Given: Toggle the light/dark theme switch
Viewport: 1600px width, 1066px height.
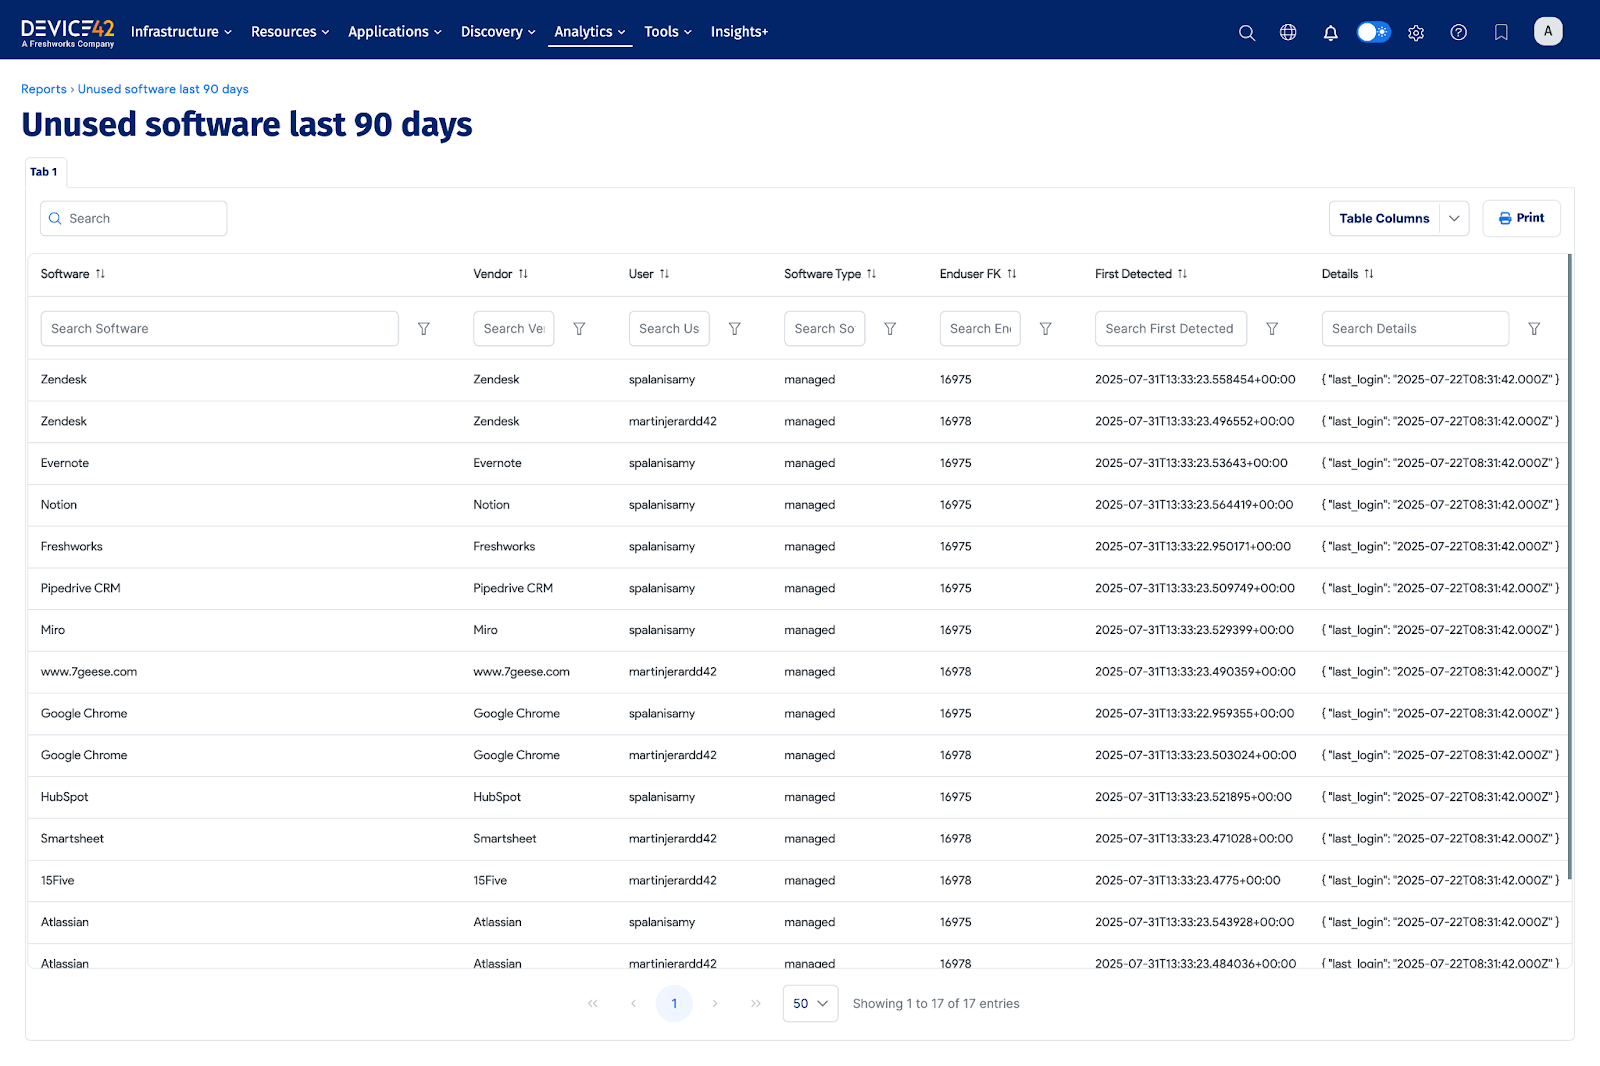Looking at the screenshot, I should (1373, 31).
